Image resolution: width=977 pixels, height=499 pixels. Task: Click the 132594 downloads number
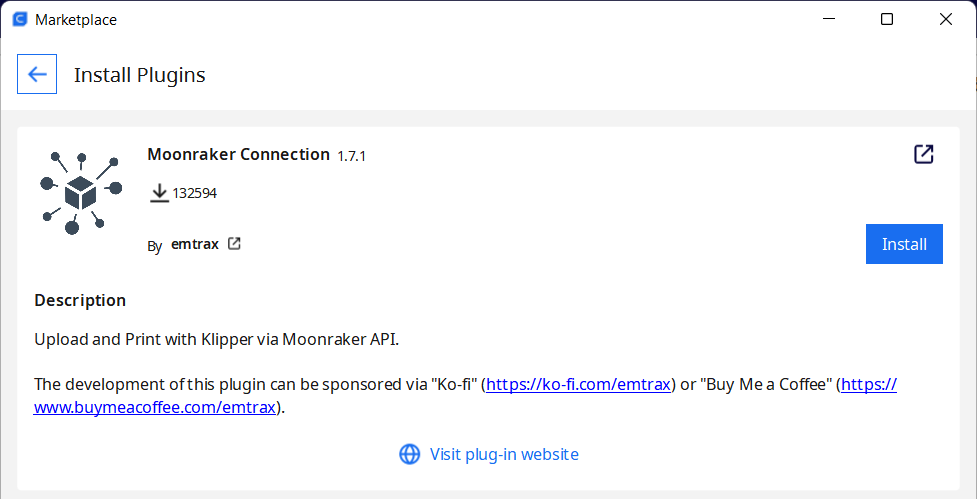194,193
